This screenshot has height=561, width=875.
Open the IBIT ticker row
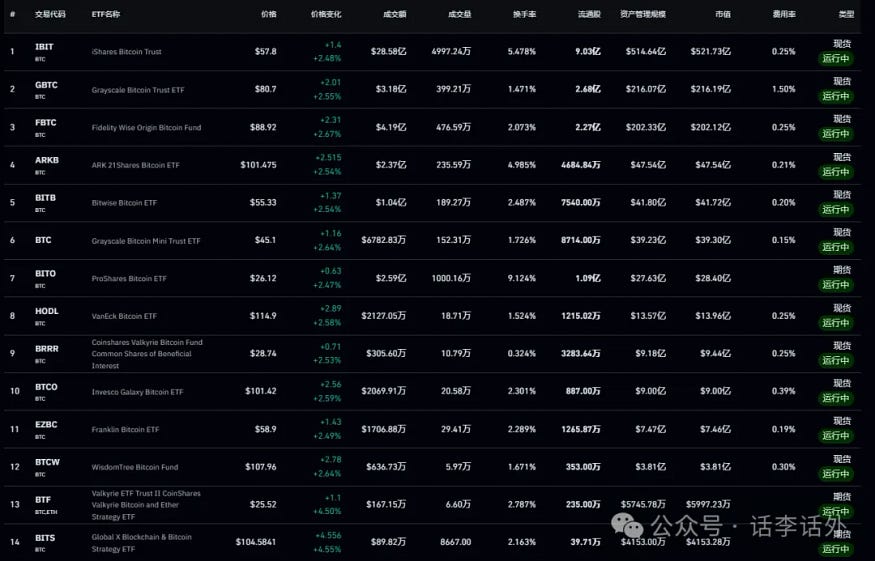click(x=432, y=51)
